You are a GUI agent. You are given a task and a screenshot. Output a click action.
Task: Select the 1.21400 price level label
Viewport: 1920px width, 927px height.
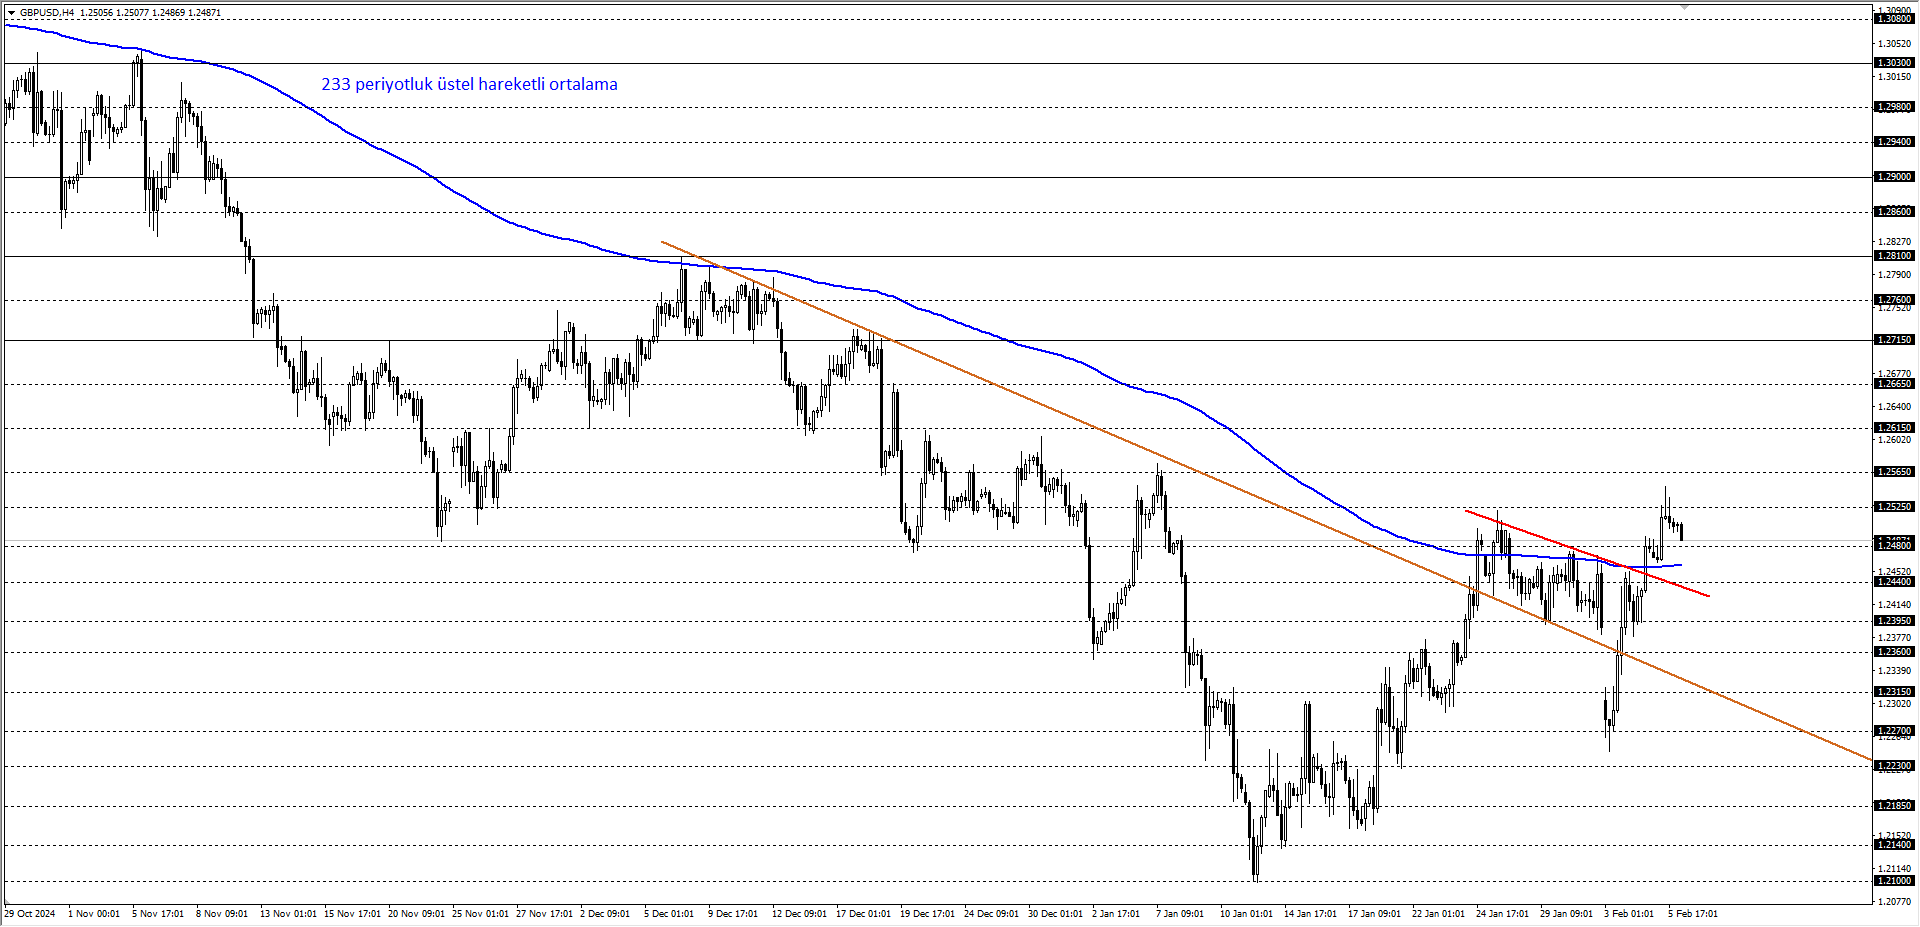point(1893,845)
